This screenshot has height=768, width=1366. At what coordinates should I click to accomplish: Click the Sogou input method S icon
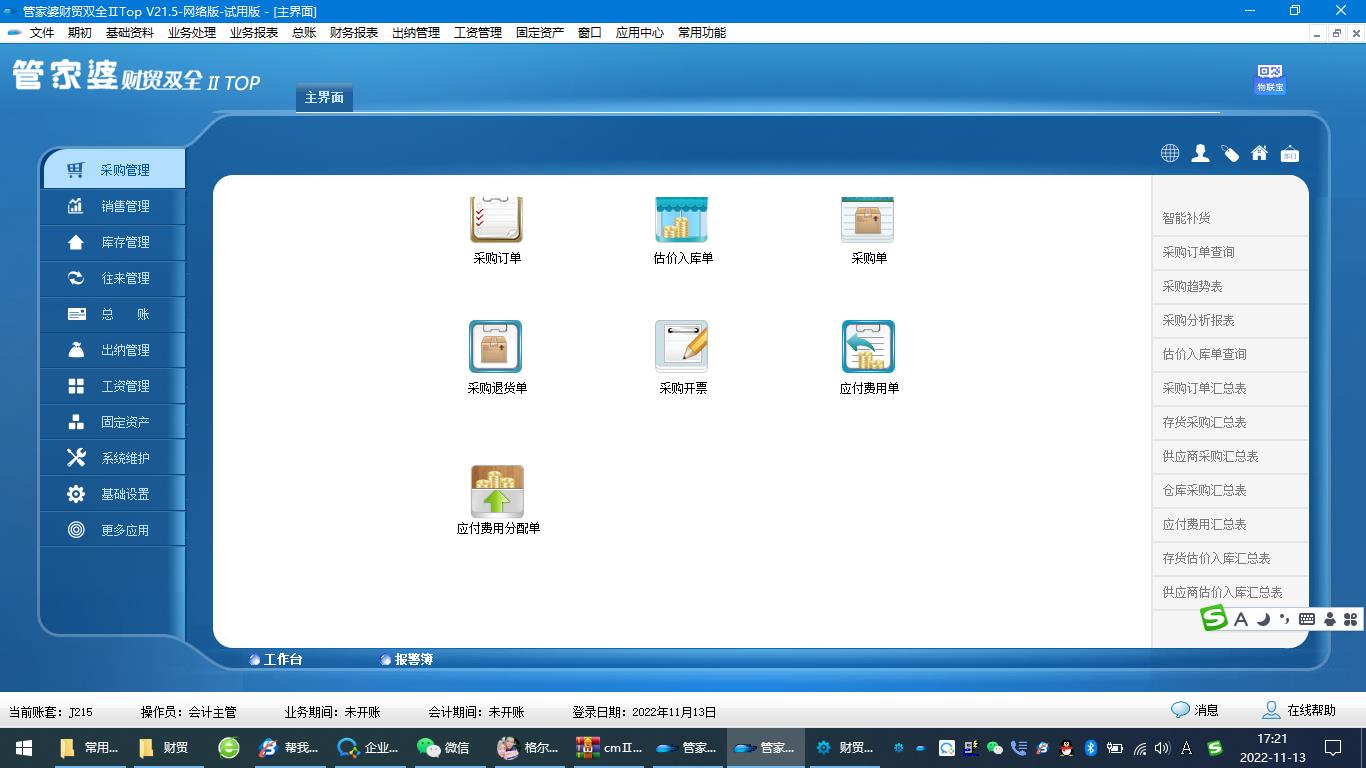(1214, 618)
